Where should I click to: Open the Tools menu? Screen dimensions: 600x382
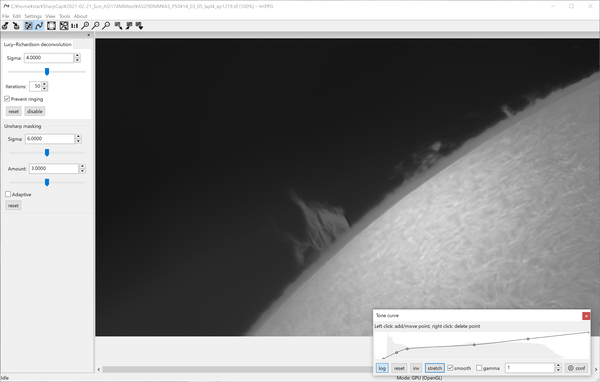[x=65, y=16]
